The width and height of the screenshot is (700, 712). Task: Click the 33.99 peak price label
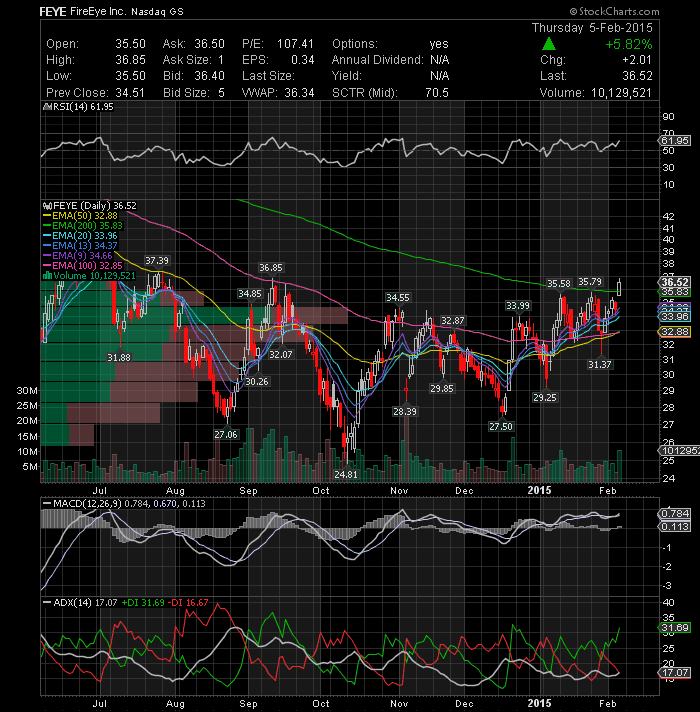pos(518,306)
